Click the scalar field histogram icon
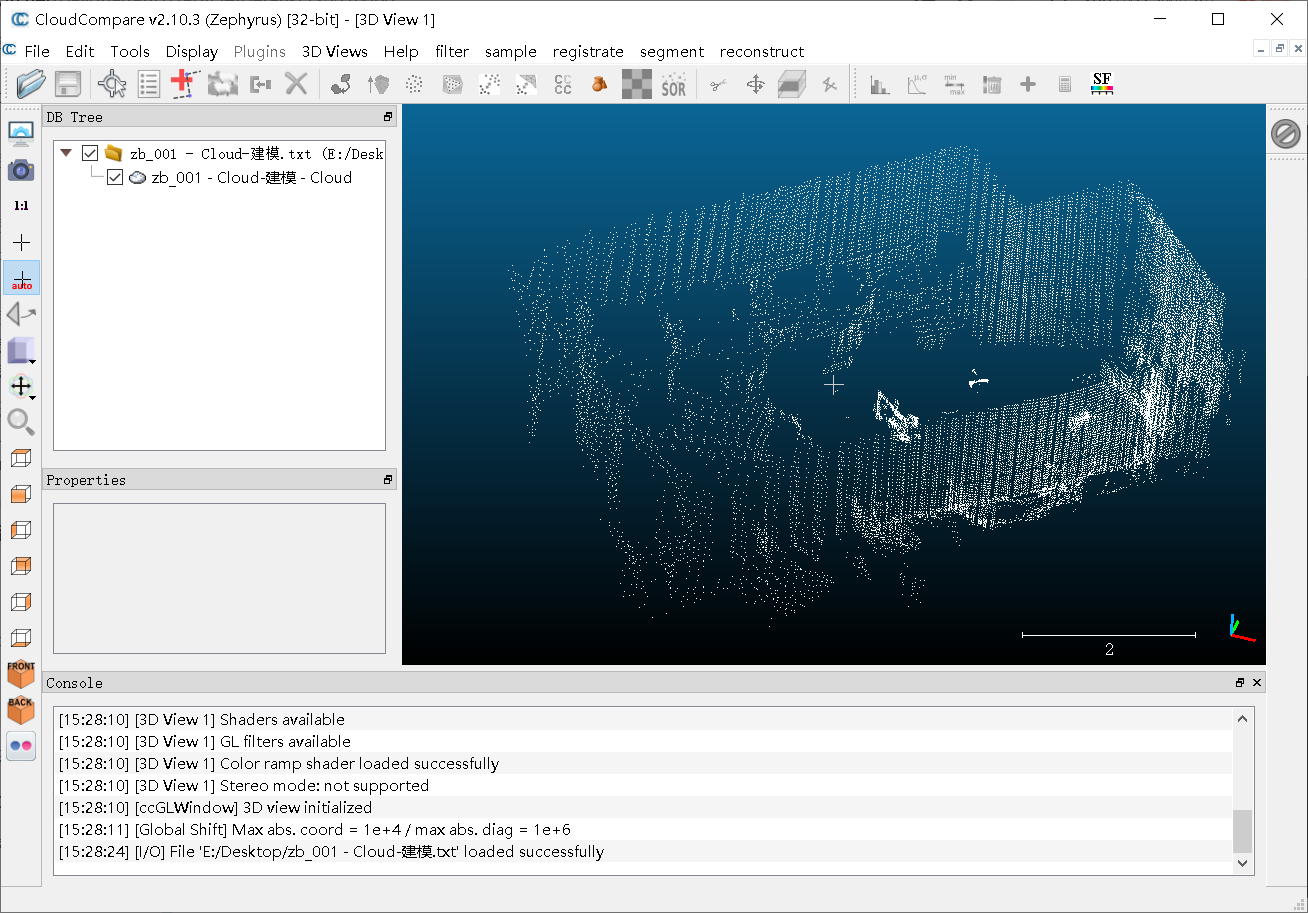The height and width of the screenshot is (913, 1308). tap(880, 85)
